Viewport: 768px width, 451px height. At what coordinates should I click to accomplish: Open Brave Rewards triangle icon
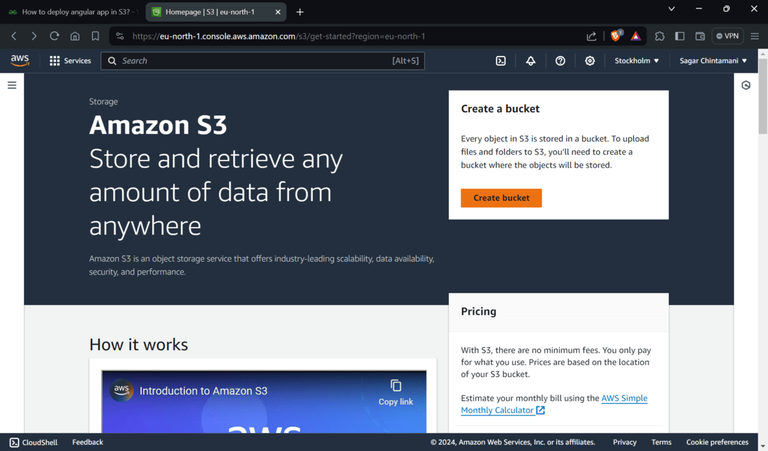point(635,36)
